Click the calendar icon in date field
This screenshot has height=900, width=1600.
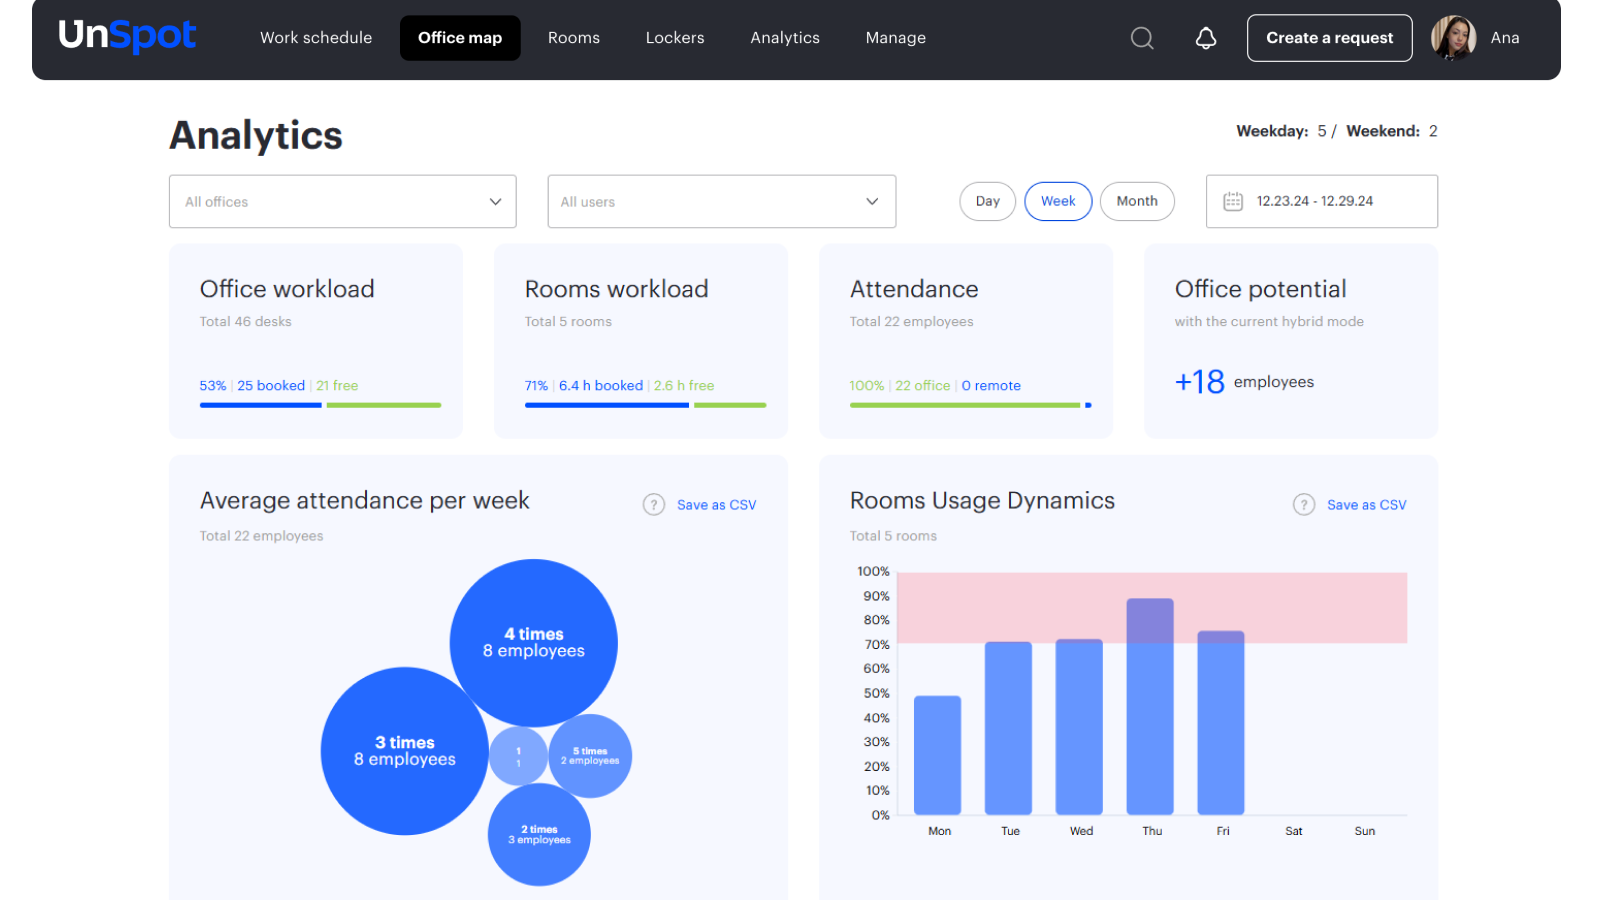[1233, 201]
